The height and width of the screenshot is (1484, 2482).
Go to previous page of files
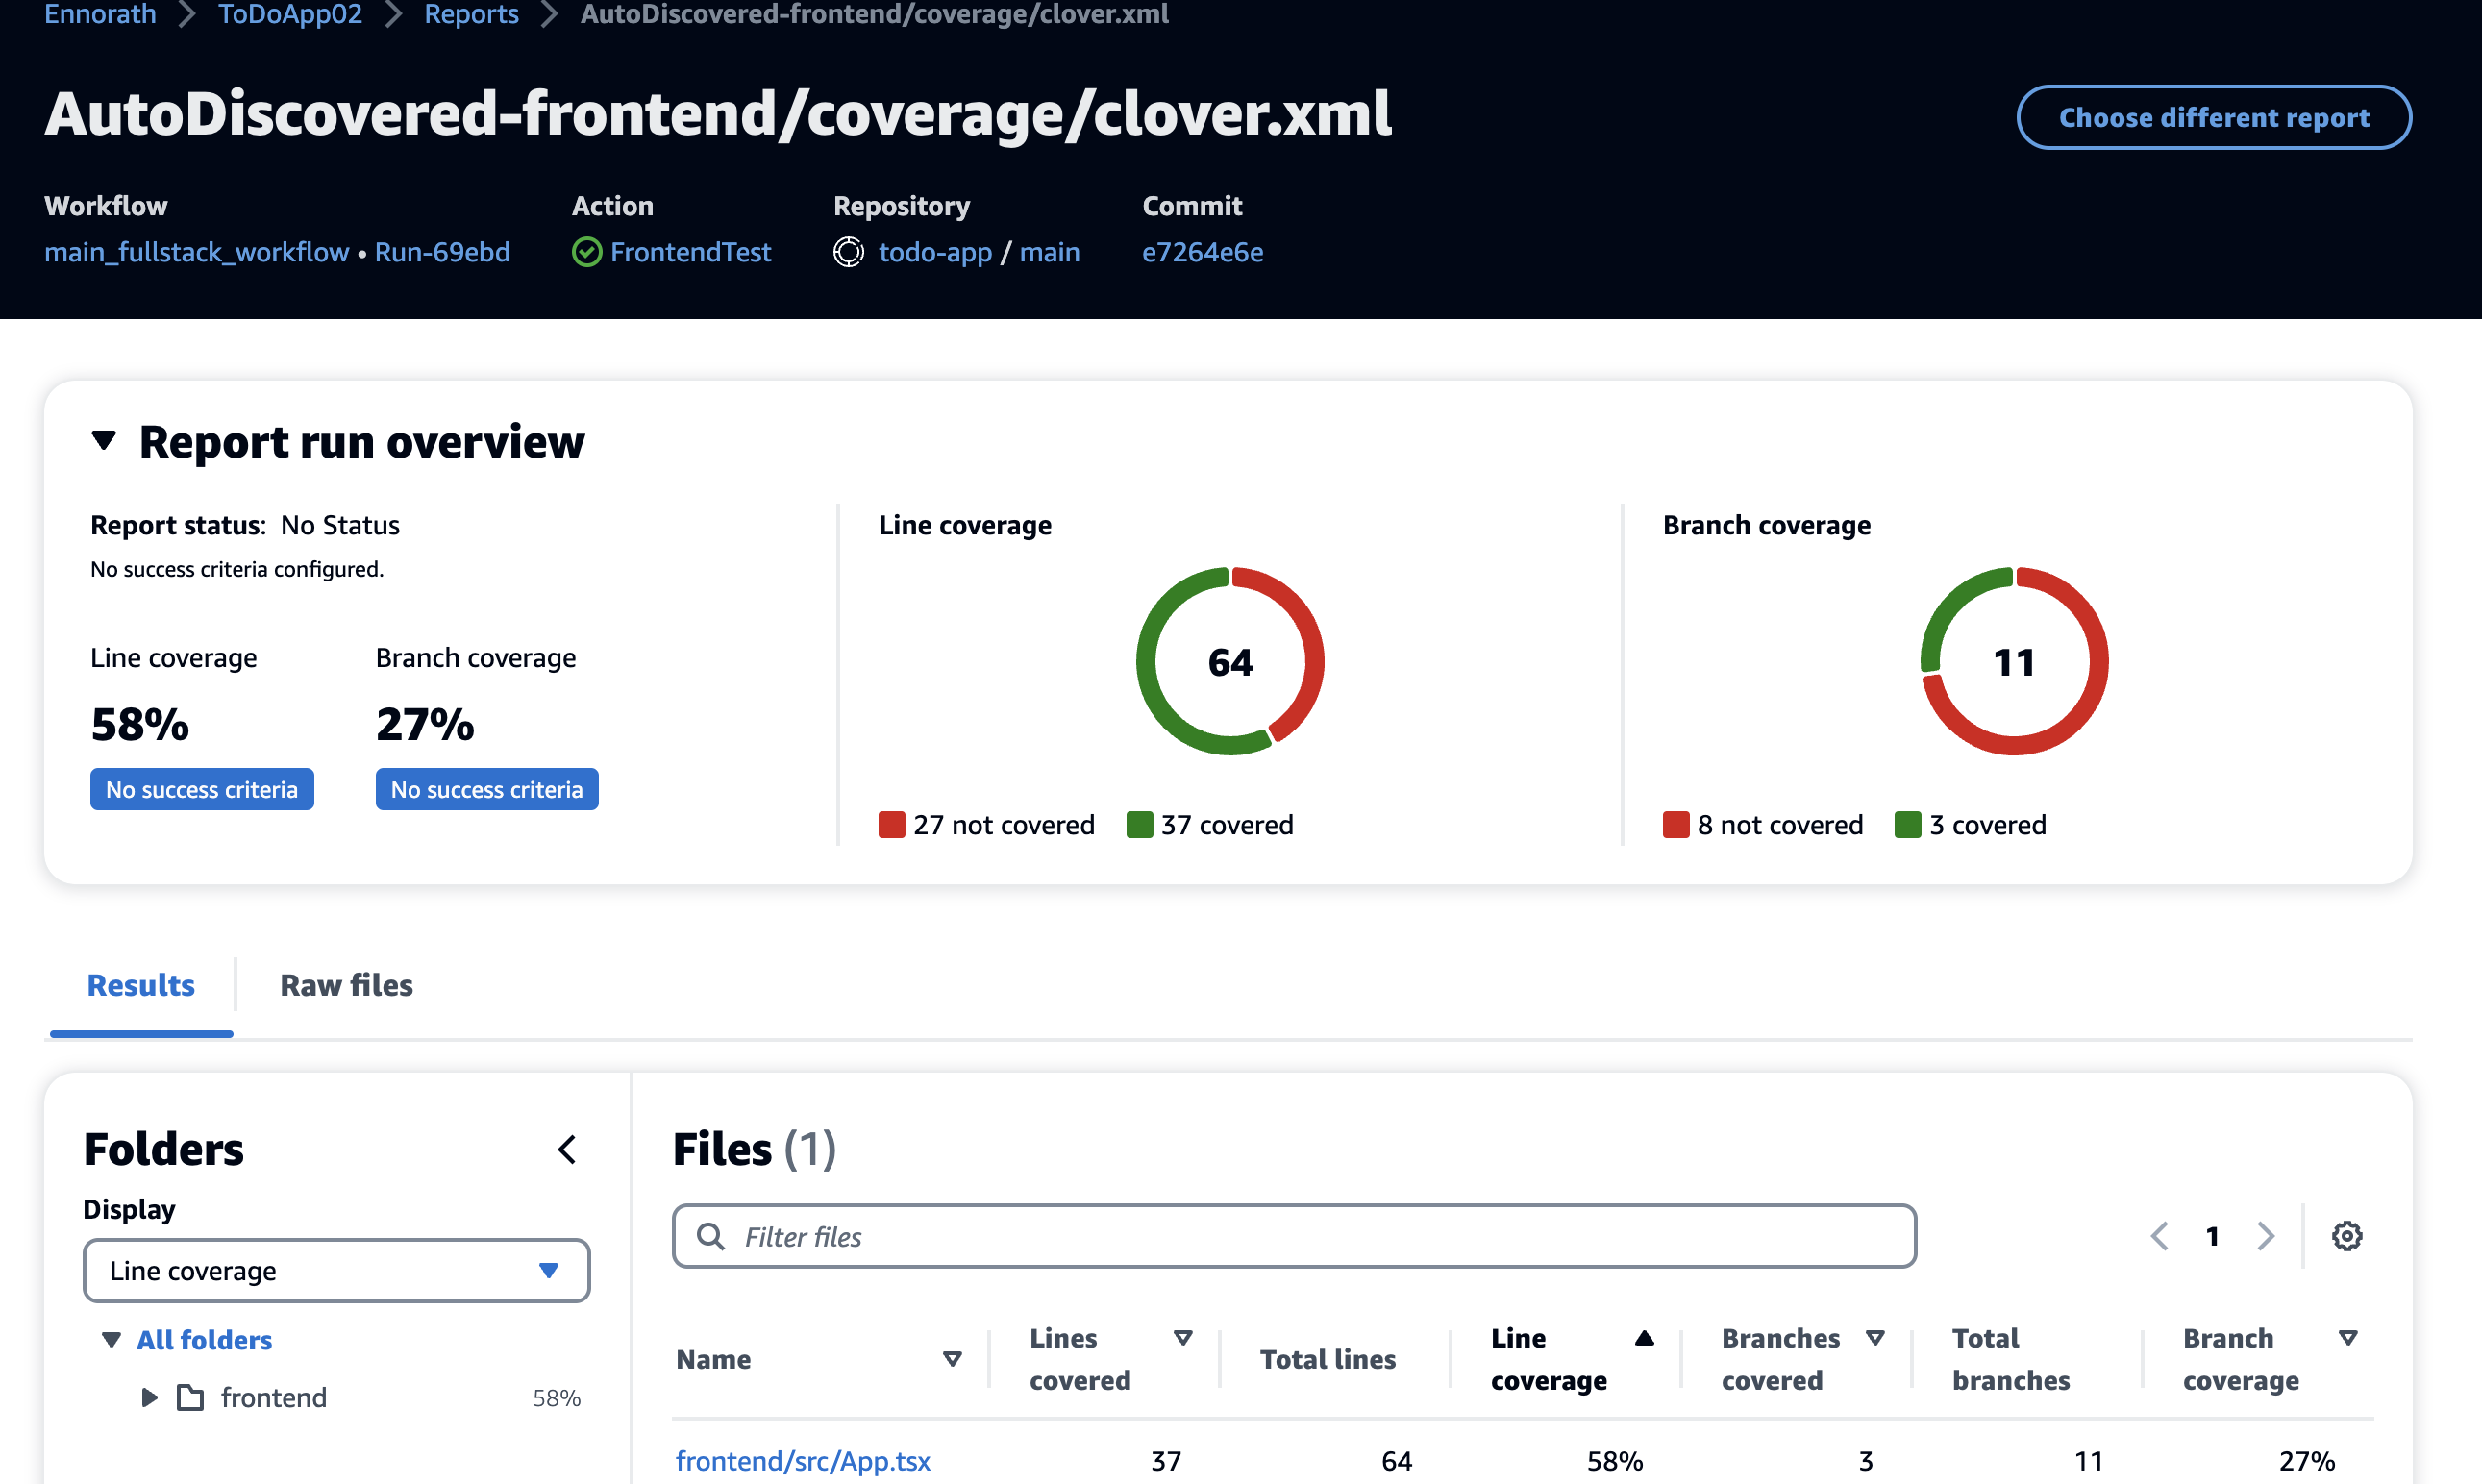2159,1236
